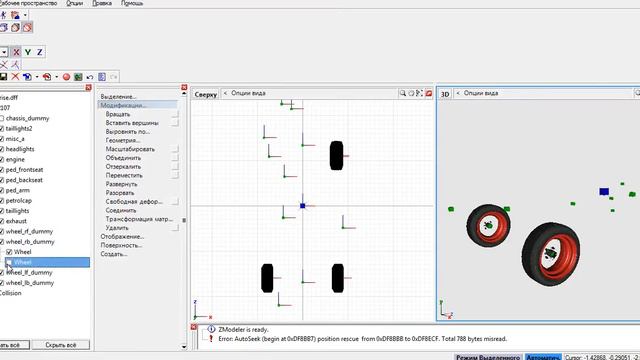The image size is (640, 360).
Task: Open Опции вида in the Сверху viewport
Action: pos(248,93)
